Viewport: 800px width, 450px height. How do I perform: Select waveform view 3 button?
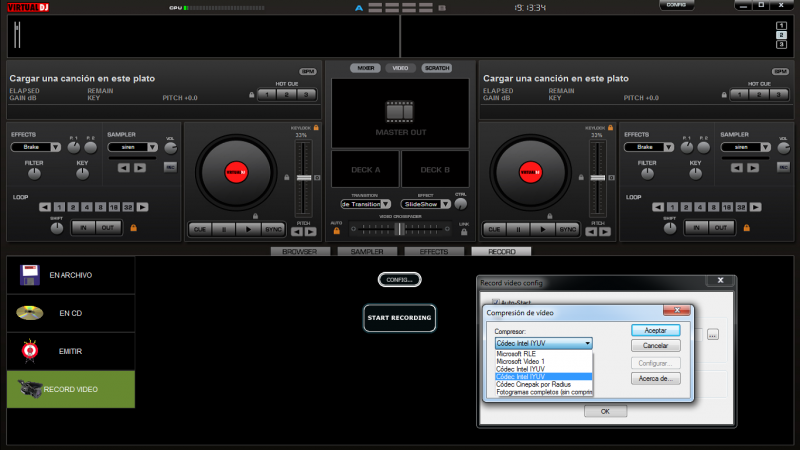tap(781, 45)
